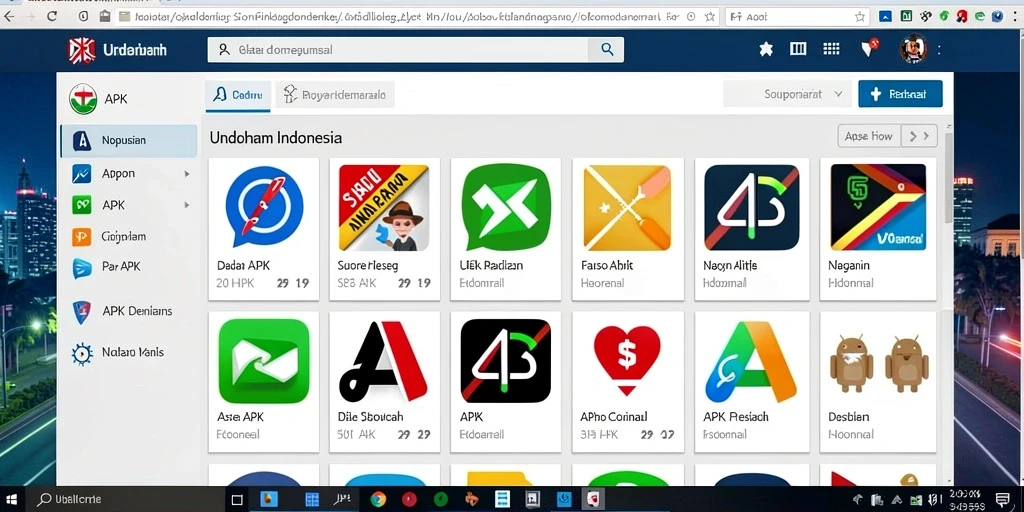The image size is (1024, 512).
Task: Switch to the Cadmu tab
Action: (238, 95)
